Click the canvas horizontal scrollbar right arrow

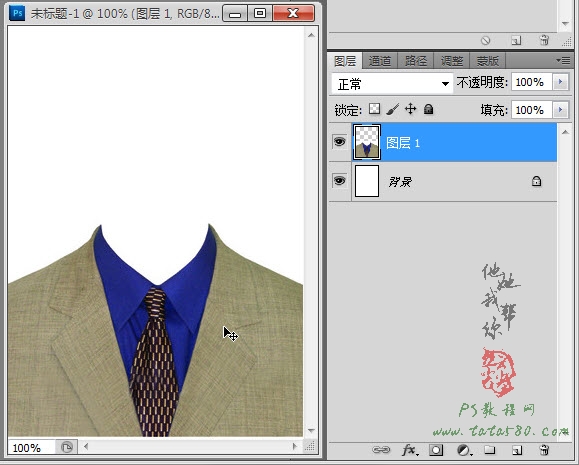294,446
